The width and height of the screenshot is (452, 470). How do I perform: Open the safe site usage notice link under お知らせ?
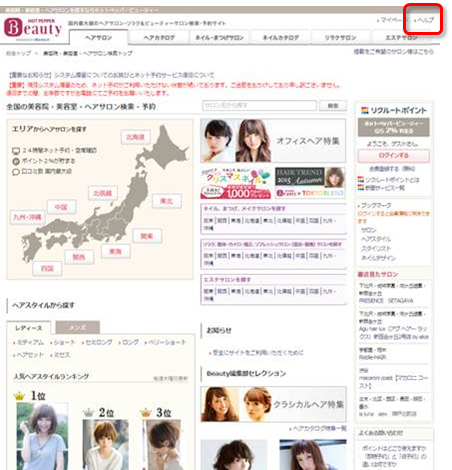coord(258,353)
